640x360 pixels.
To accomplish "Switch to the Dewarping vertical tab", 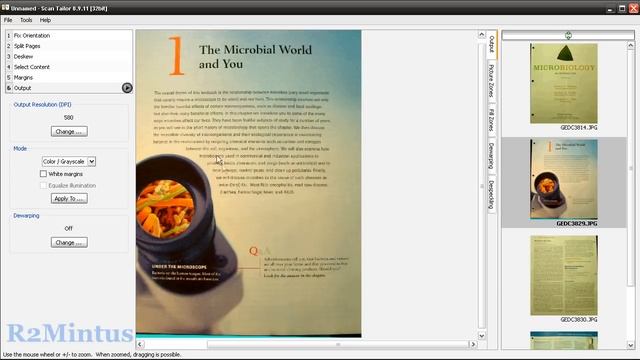I will point(492,156).
